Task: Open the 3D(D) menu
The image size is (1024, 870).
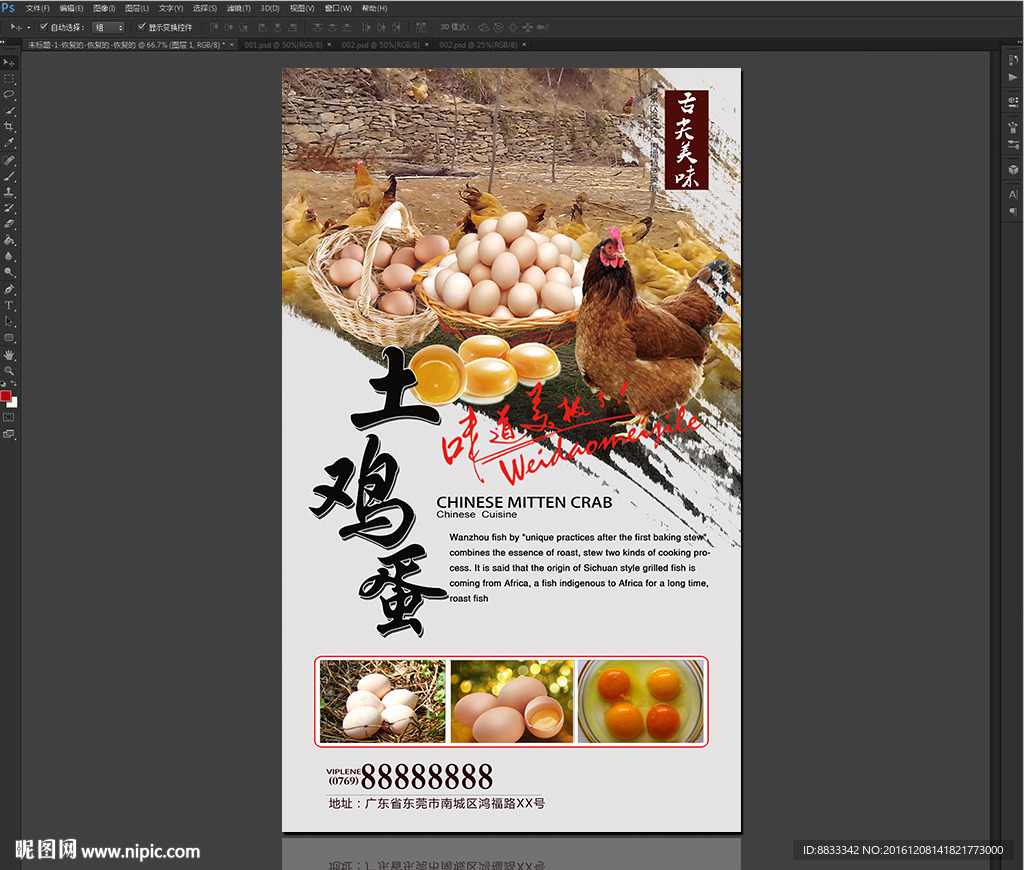Action: point(270,8)
